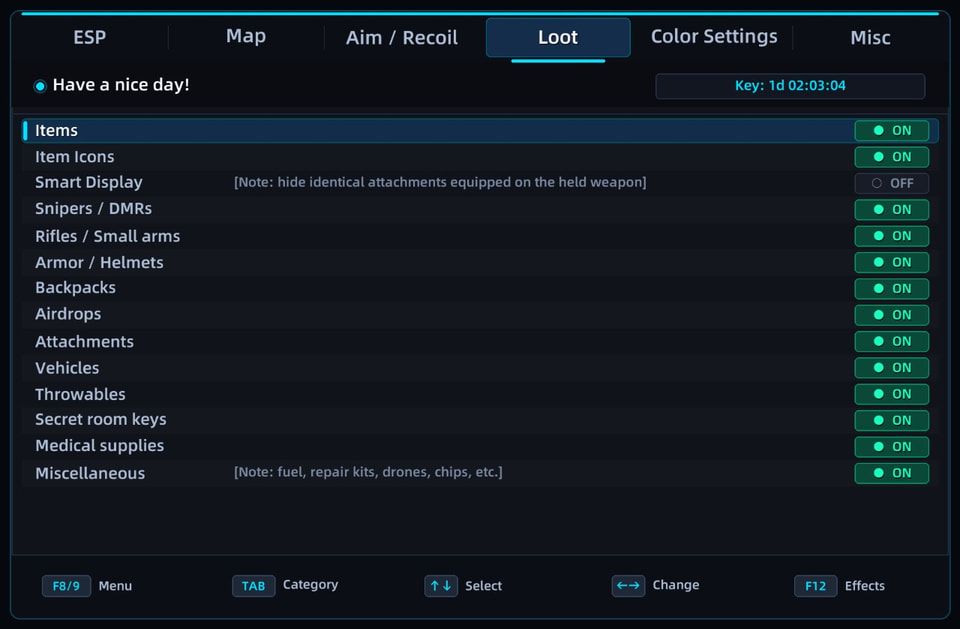Go to the Aim / Recoil tab
The image size is (960, 629).
402,37
